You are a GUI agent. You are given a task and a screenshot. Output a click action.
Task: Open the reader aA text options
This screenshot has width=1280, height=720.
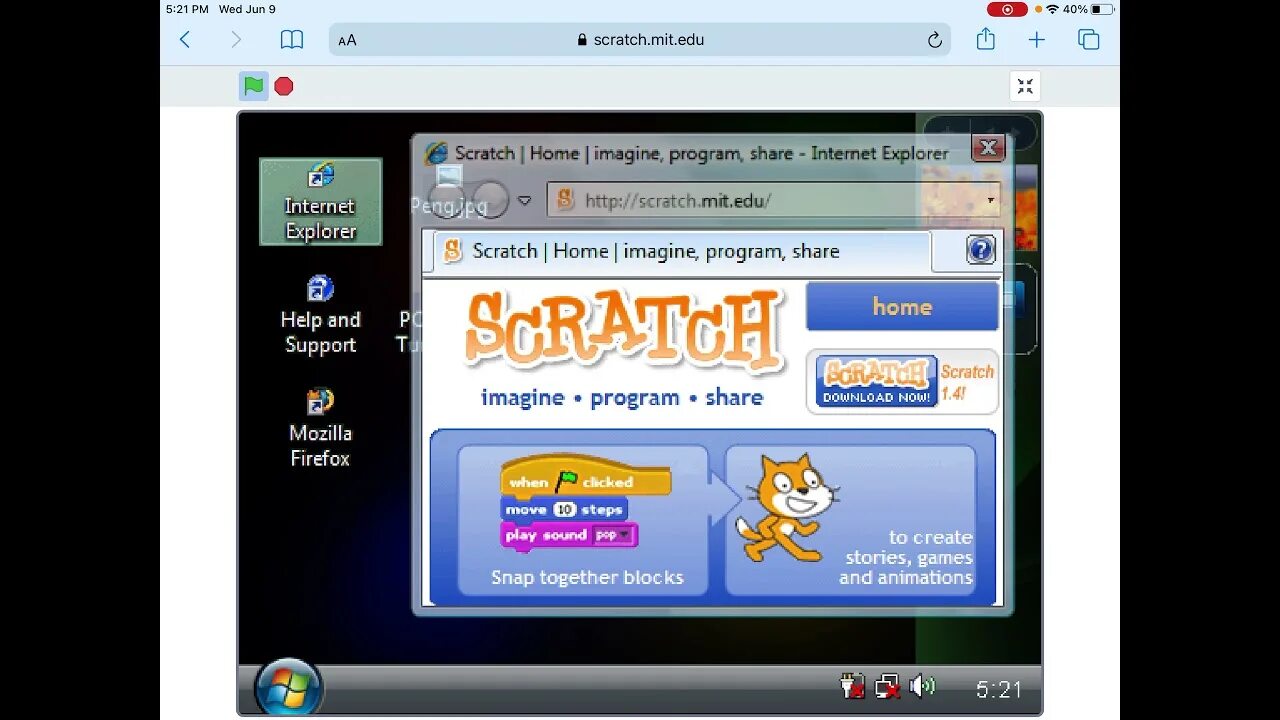point(347,41)
